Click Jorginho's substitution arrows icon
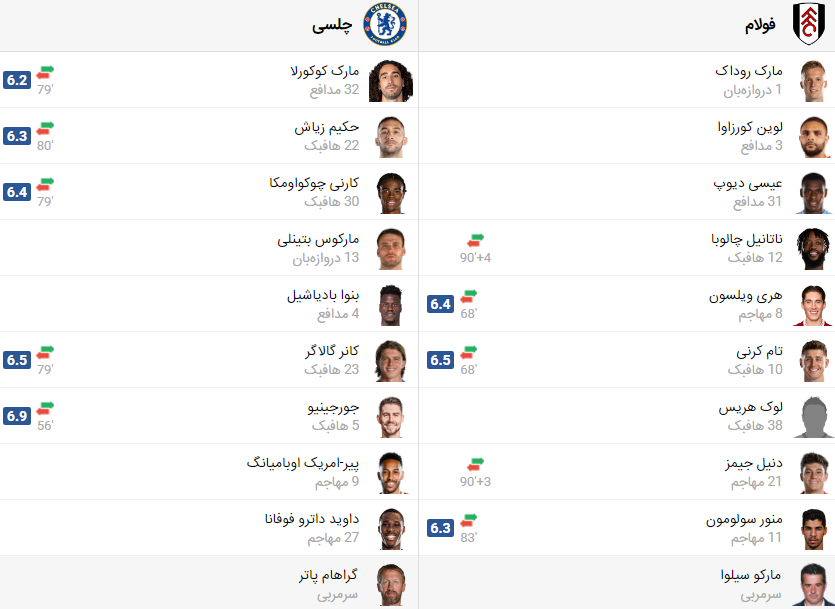The width and height of the screenshot is (835, 609). [x=45, y=408]
